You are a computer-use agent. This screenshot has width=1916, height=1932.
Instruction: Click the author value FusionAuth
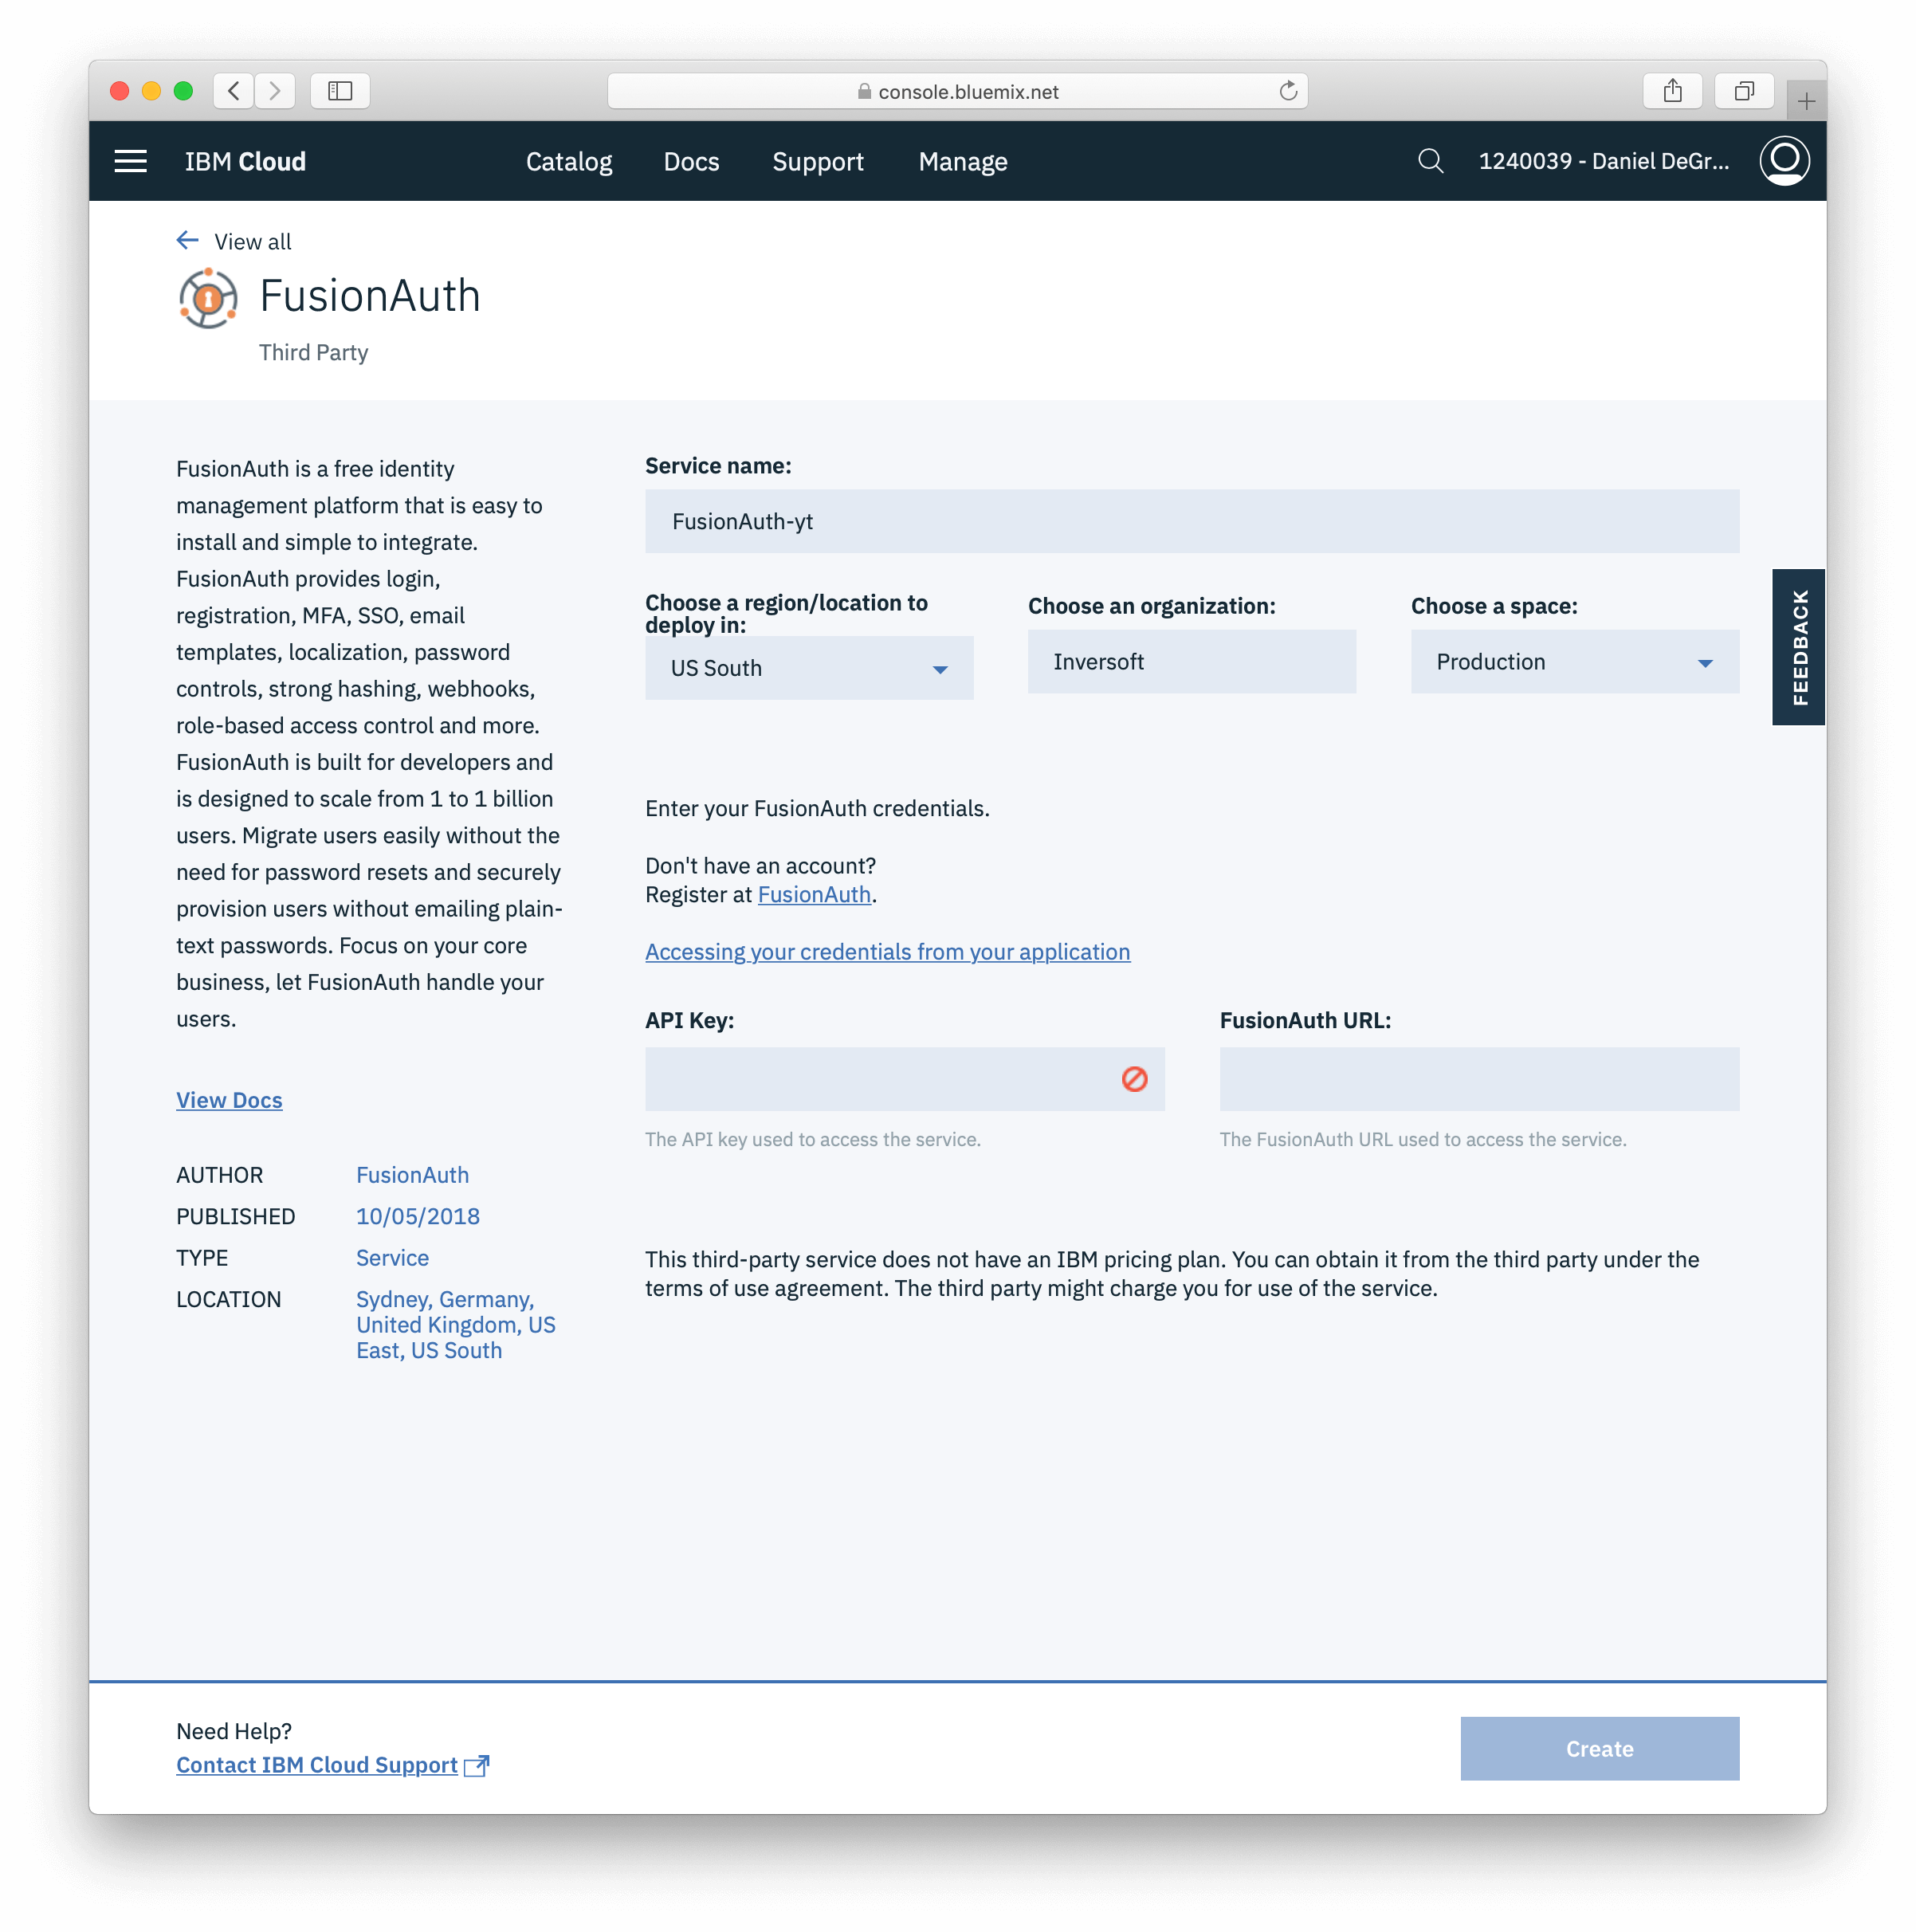(x=412, y=1175)
